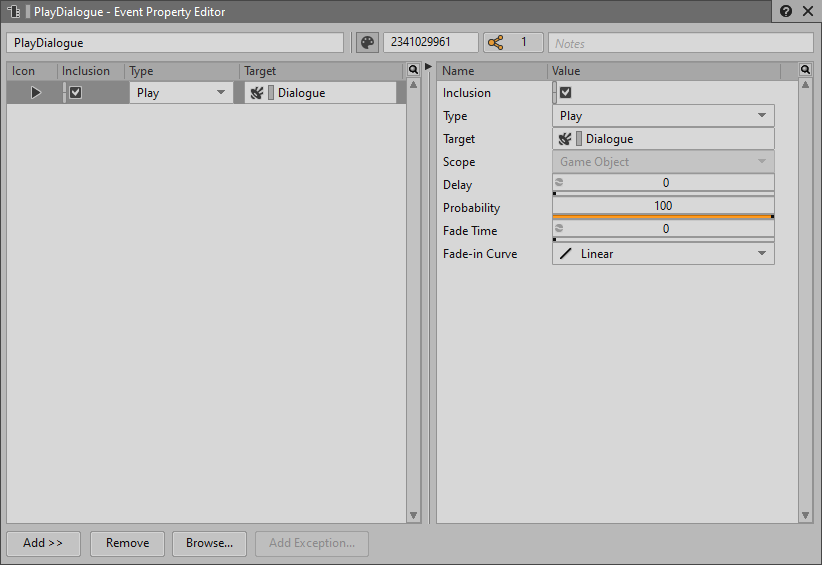This screenshot has width=822, height=565.
Task: Click the search icon in the property list header
Action: click(805, 71)
